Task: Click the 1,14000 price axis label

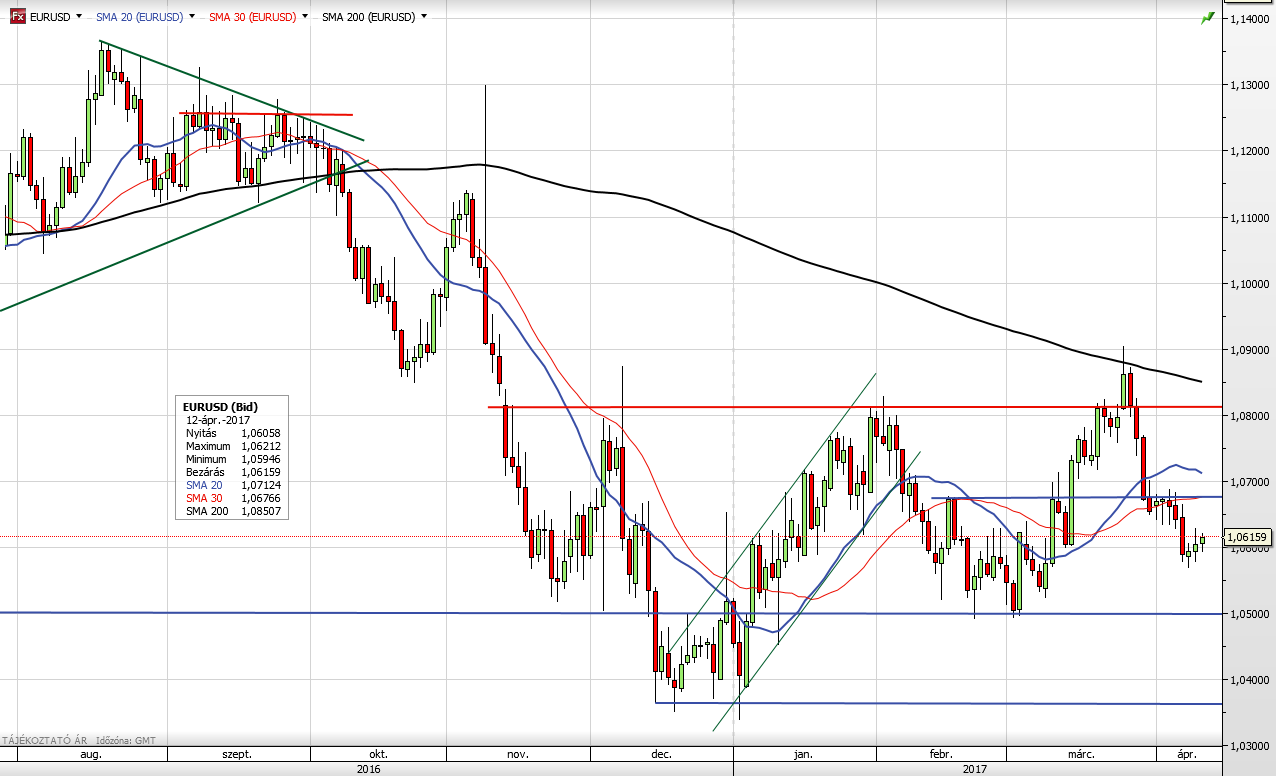Action: tap(1248, 20)
